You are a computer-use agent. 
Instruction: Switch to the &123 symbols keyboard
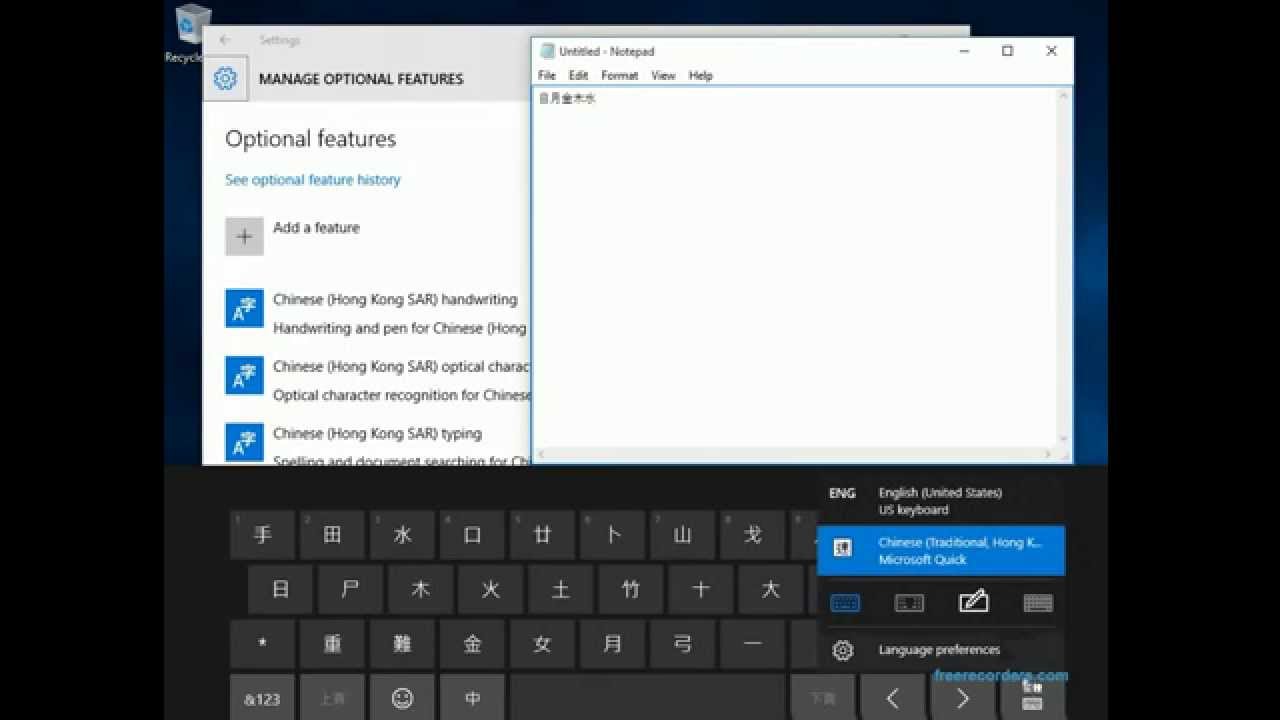[x=262, y=698]
